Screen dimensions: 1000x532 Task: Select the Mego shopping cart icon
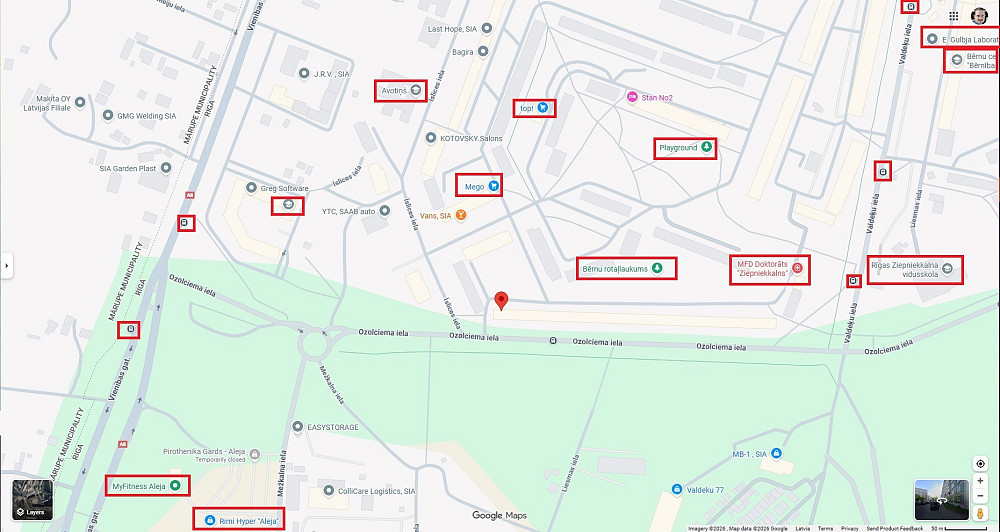pos(493,186)
